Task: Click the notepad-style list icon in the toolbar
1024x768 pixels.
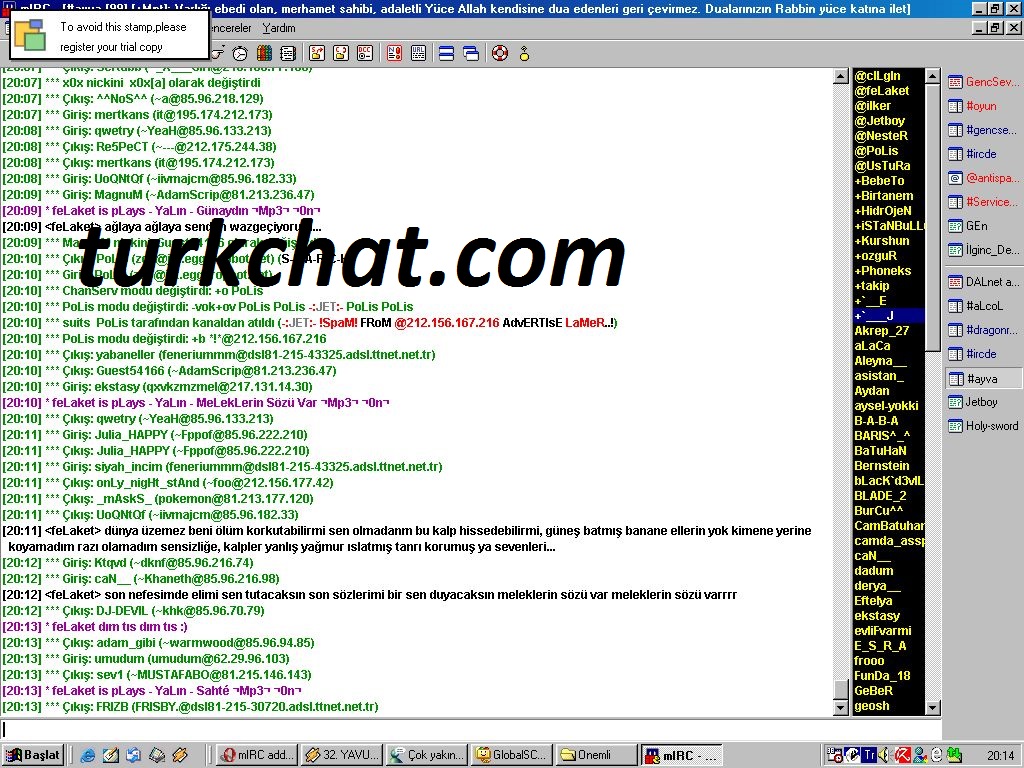Action: 288,54
